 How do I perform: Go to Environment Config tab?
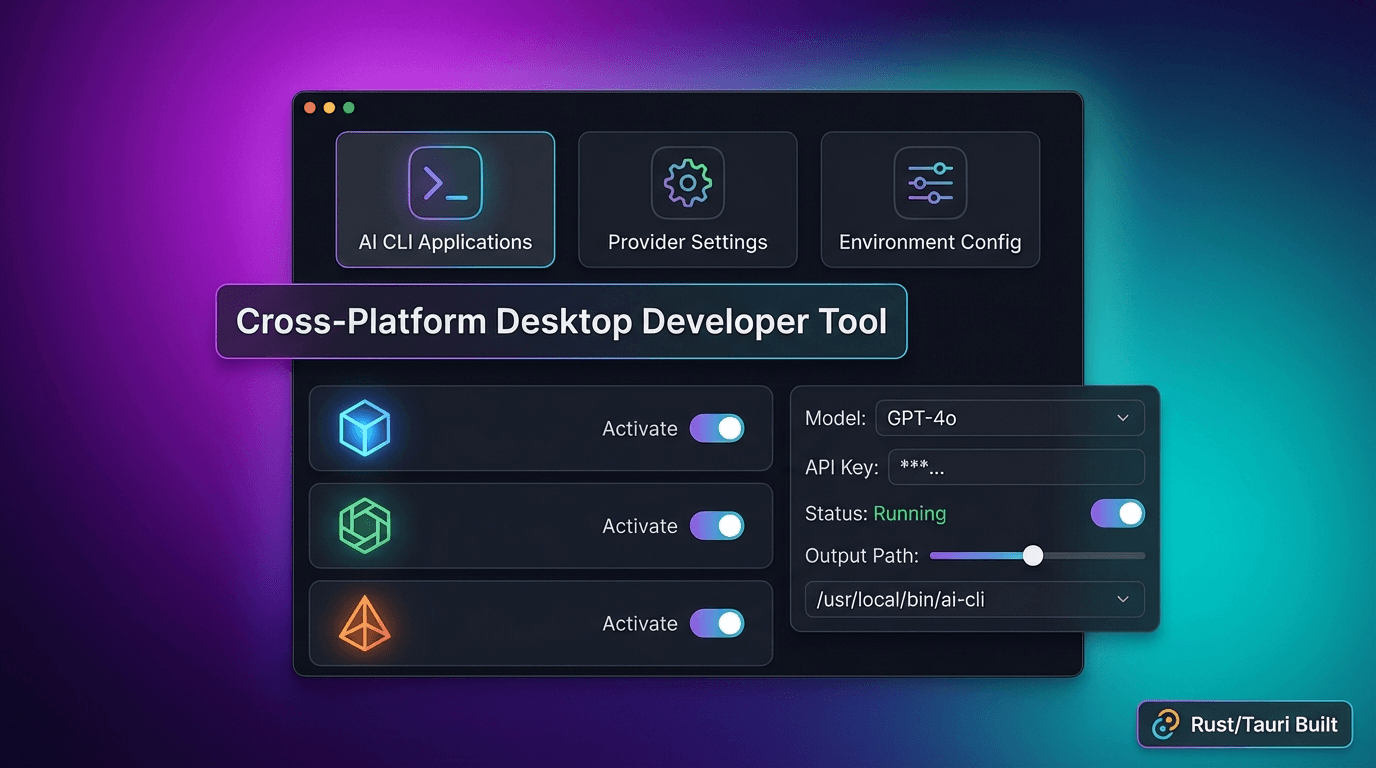[x=930, y=200]
